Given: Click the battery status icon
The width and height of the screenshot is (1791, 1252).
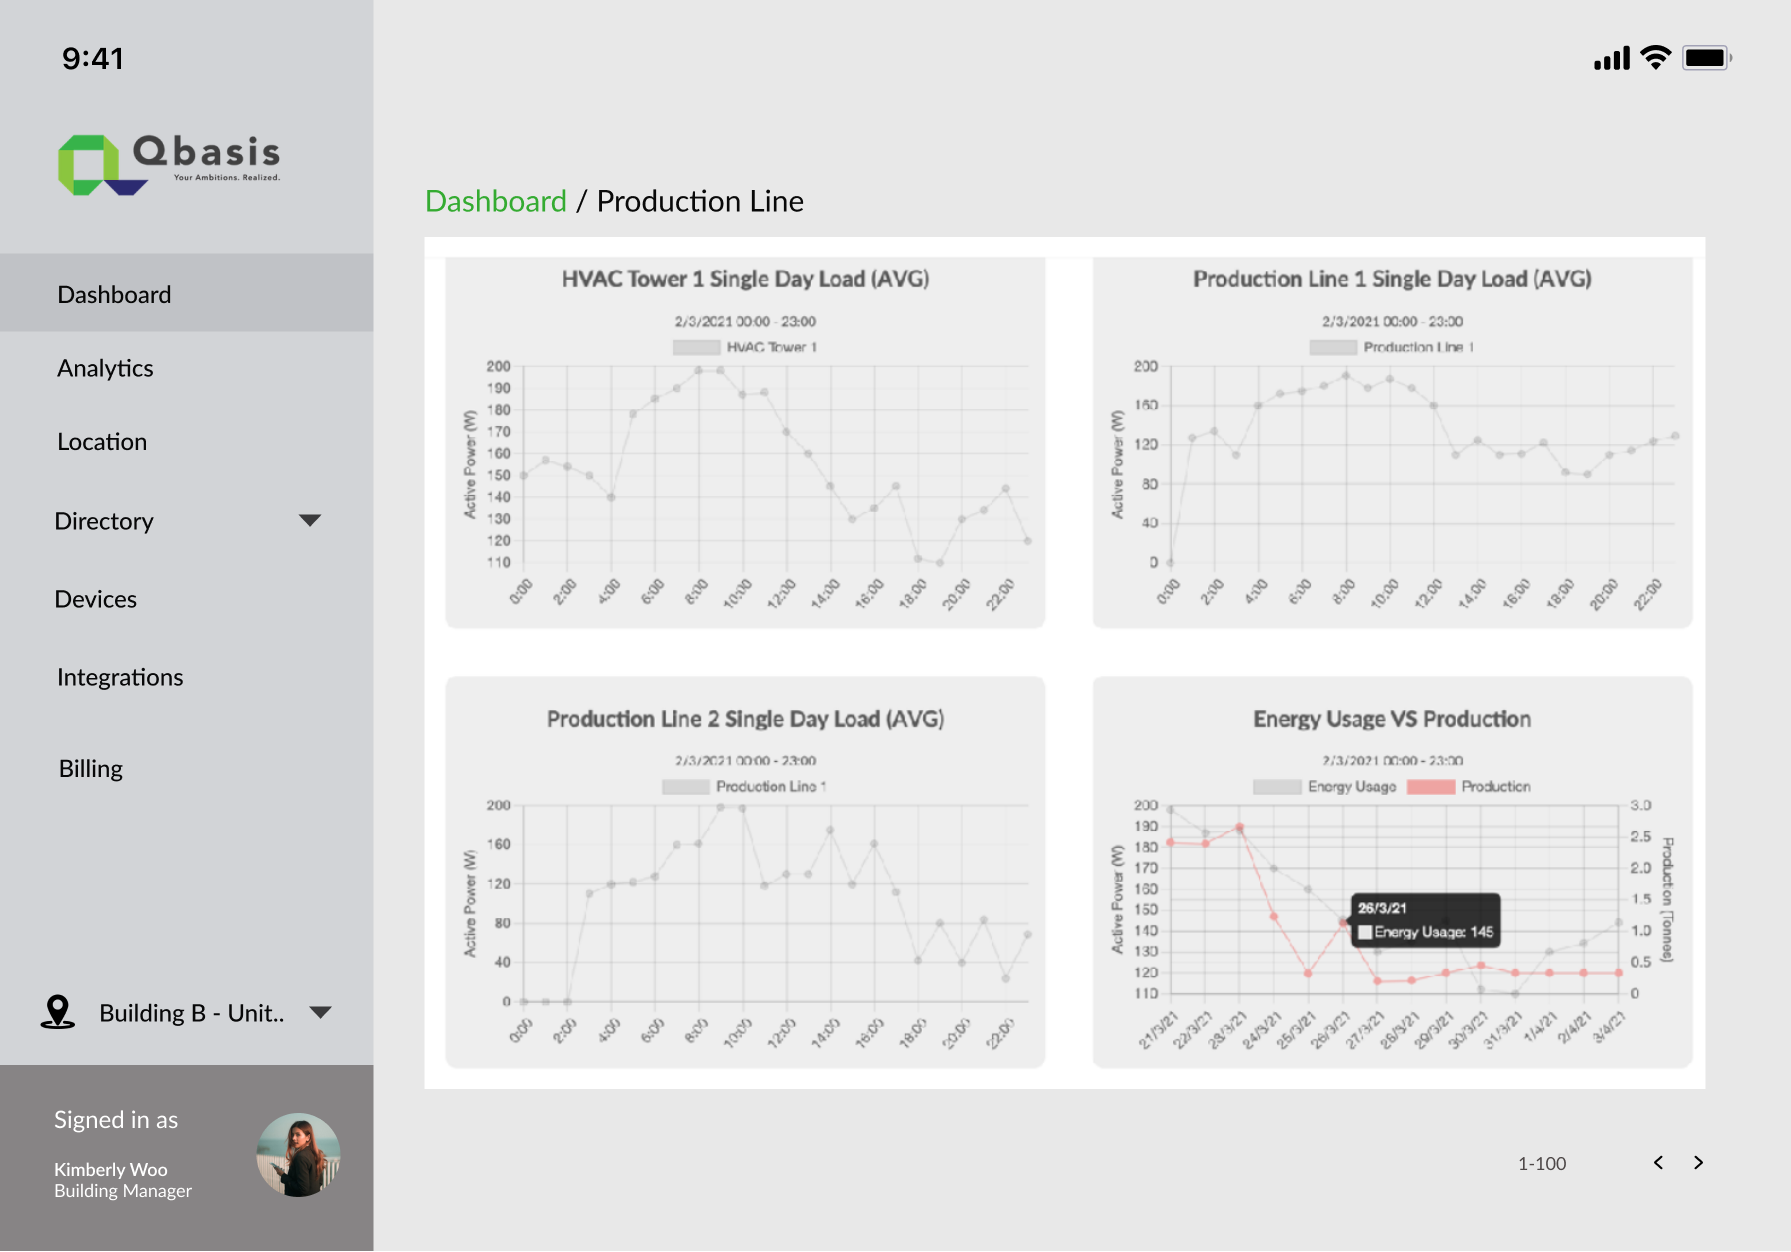Looking at the screenshot, I should pos(1706,58).
